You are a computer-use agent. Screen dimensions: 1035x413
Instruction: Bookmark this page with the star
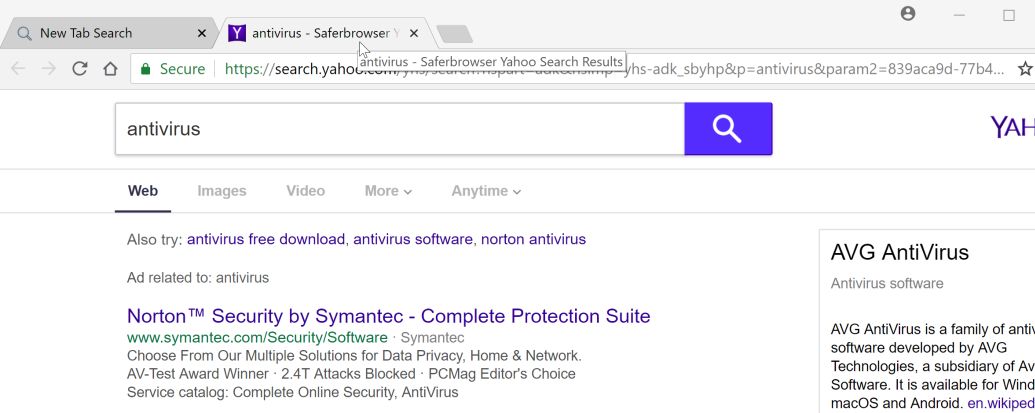coord(1024,69)
